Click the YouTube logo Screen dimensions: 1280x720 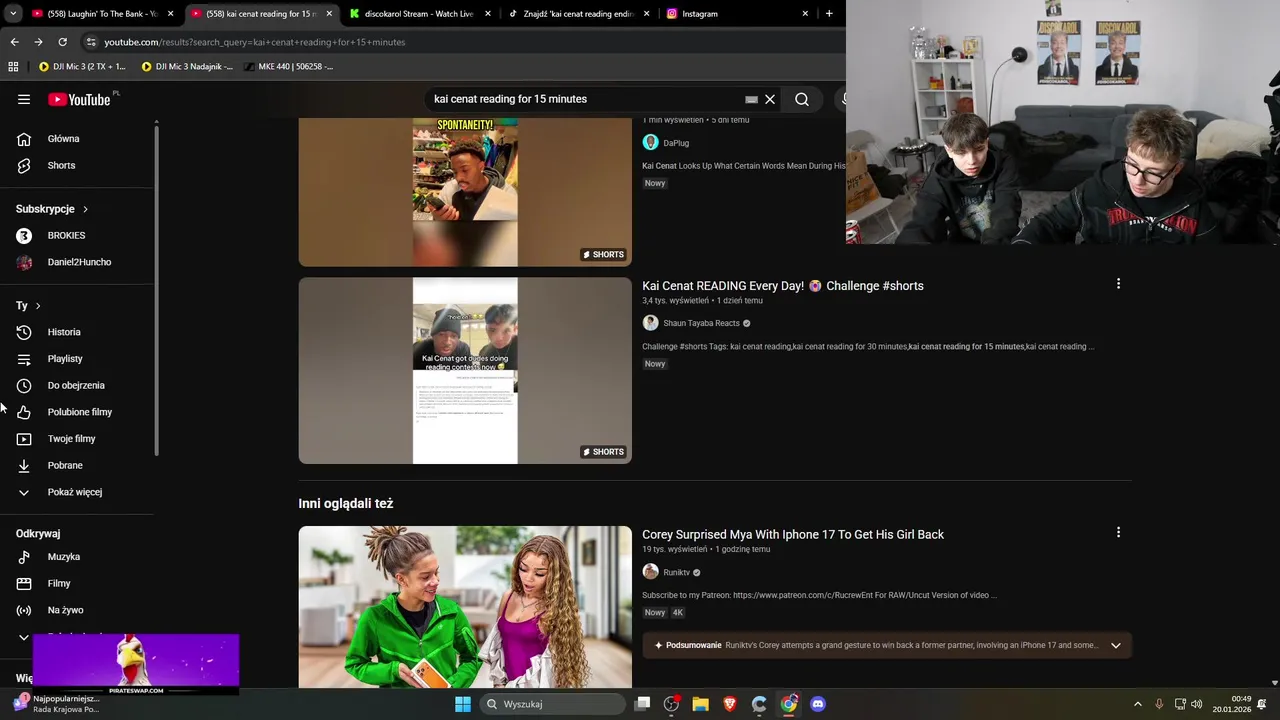pos(80,99)
